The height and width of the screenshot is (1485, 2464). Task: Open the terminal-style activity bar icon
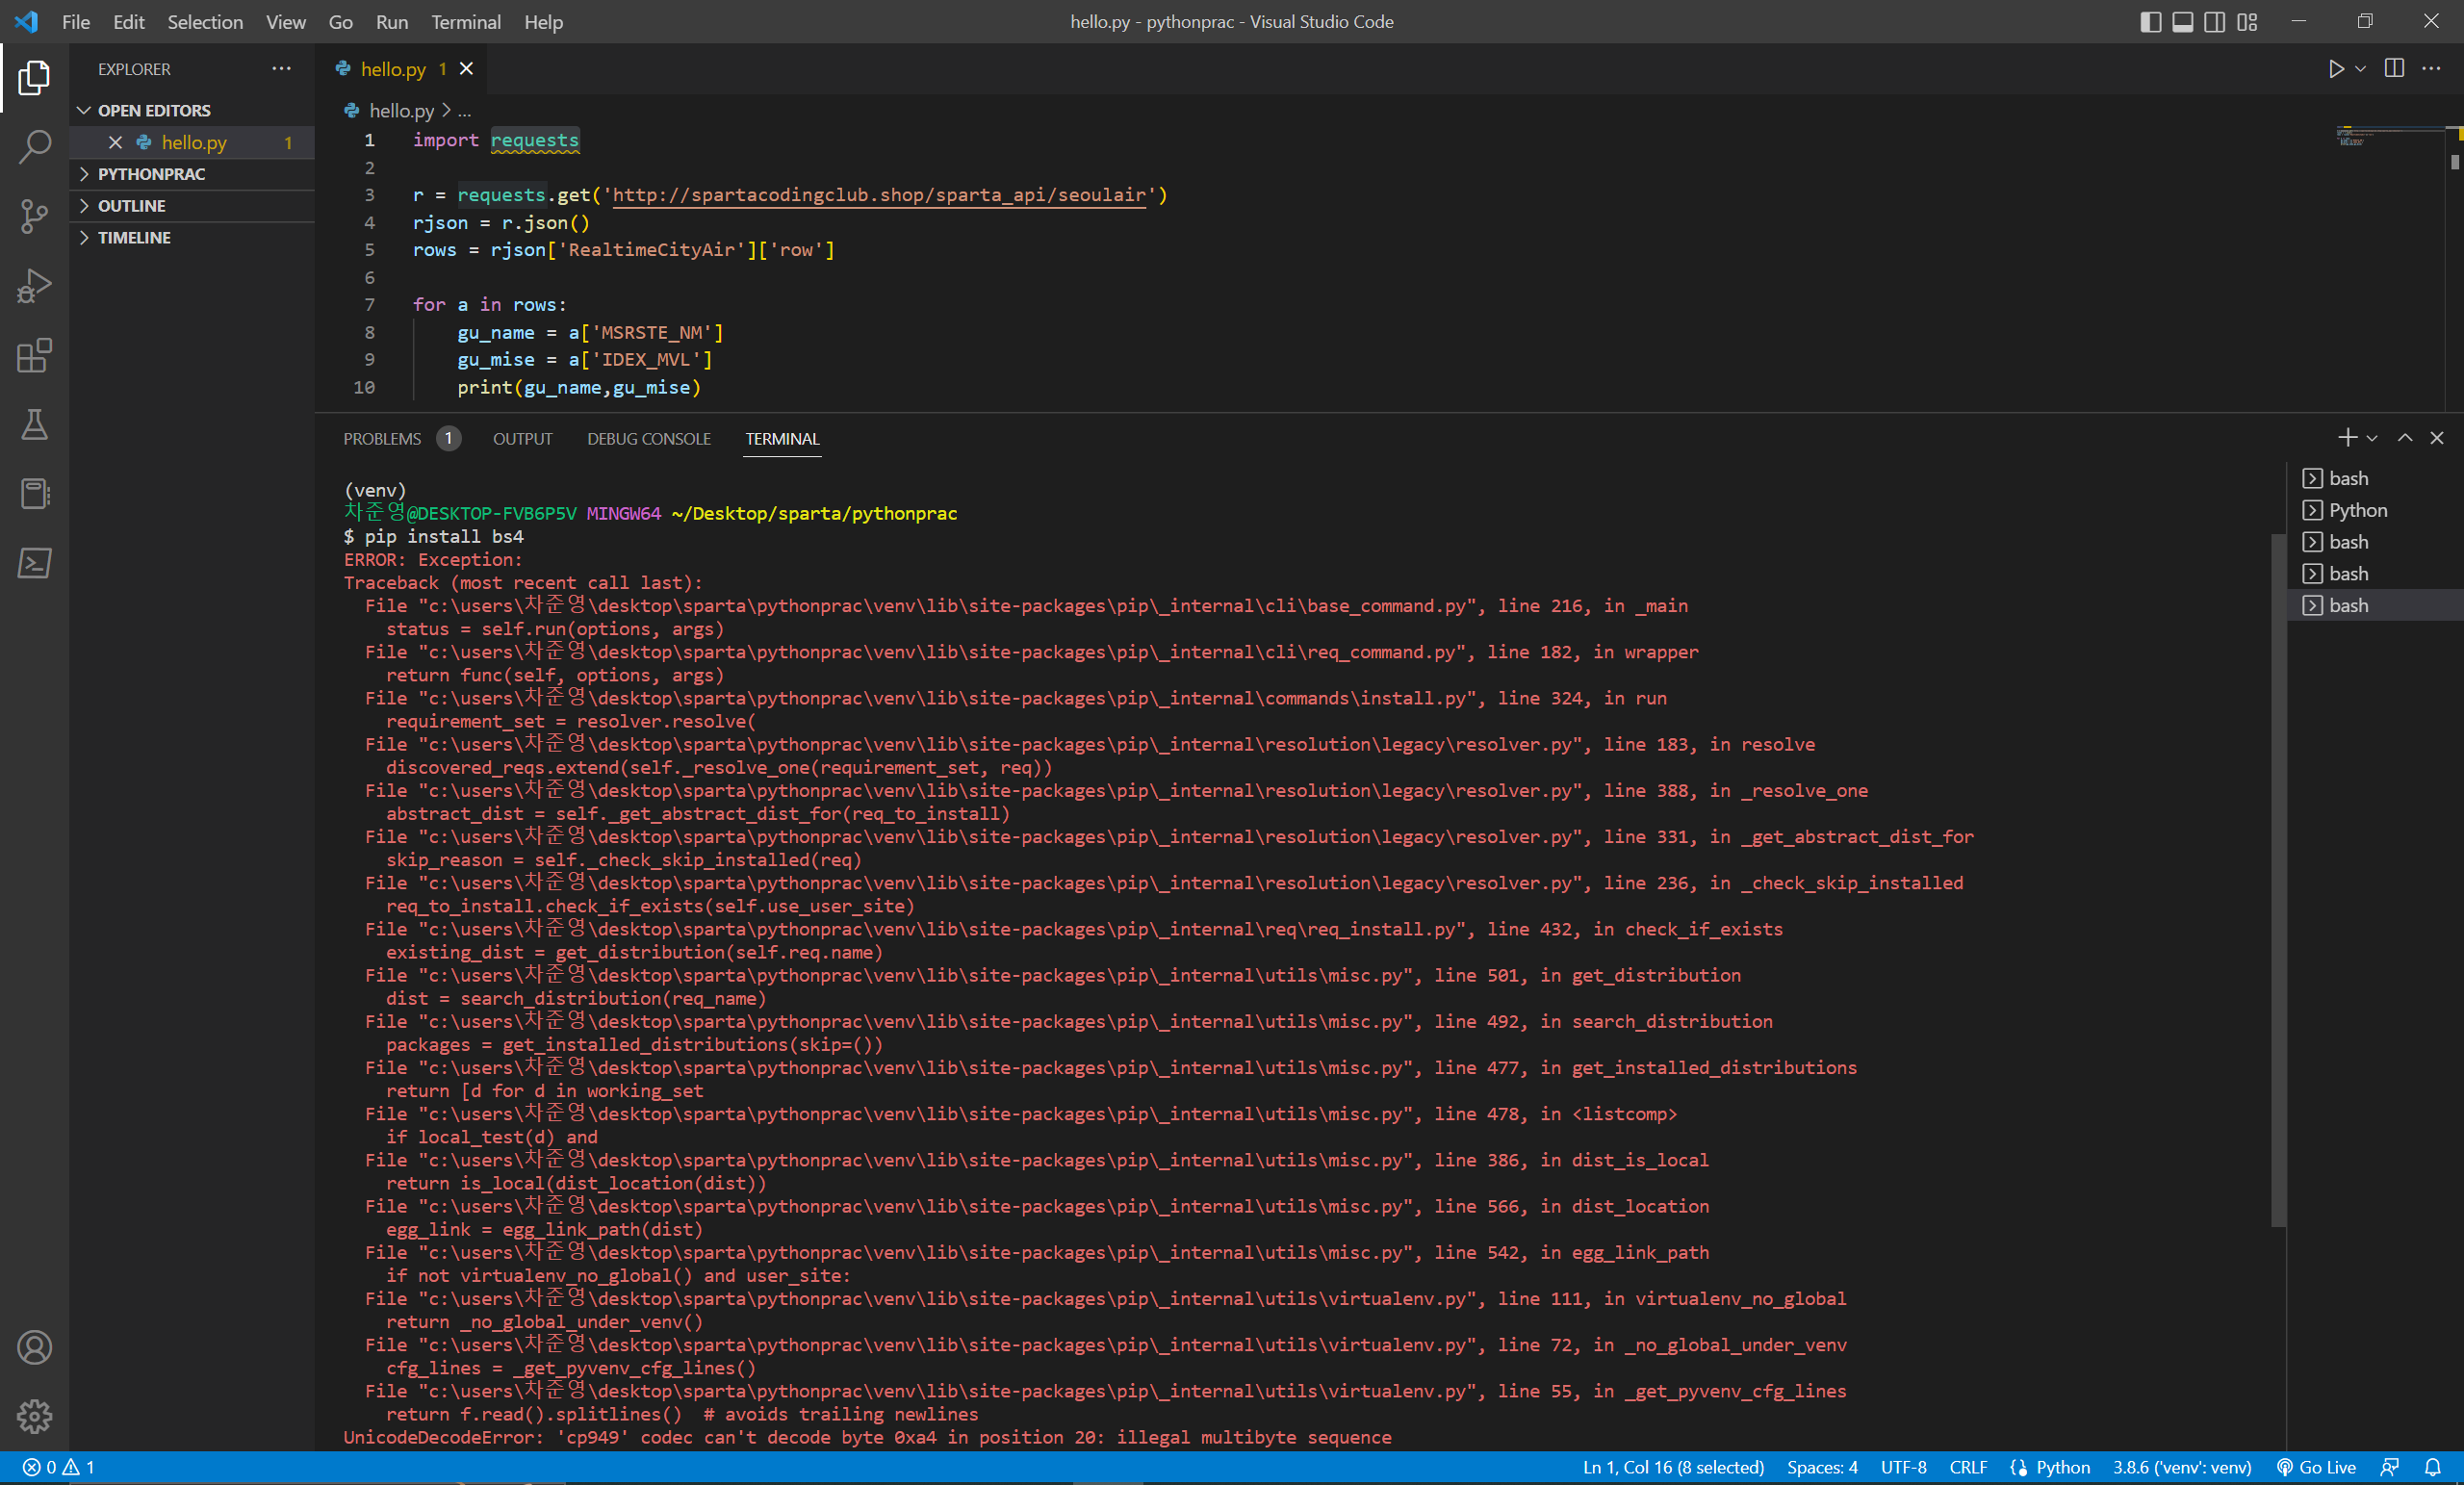point(34,563)
